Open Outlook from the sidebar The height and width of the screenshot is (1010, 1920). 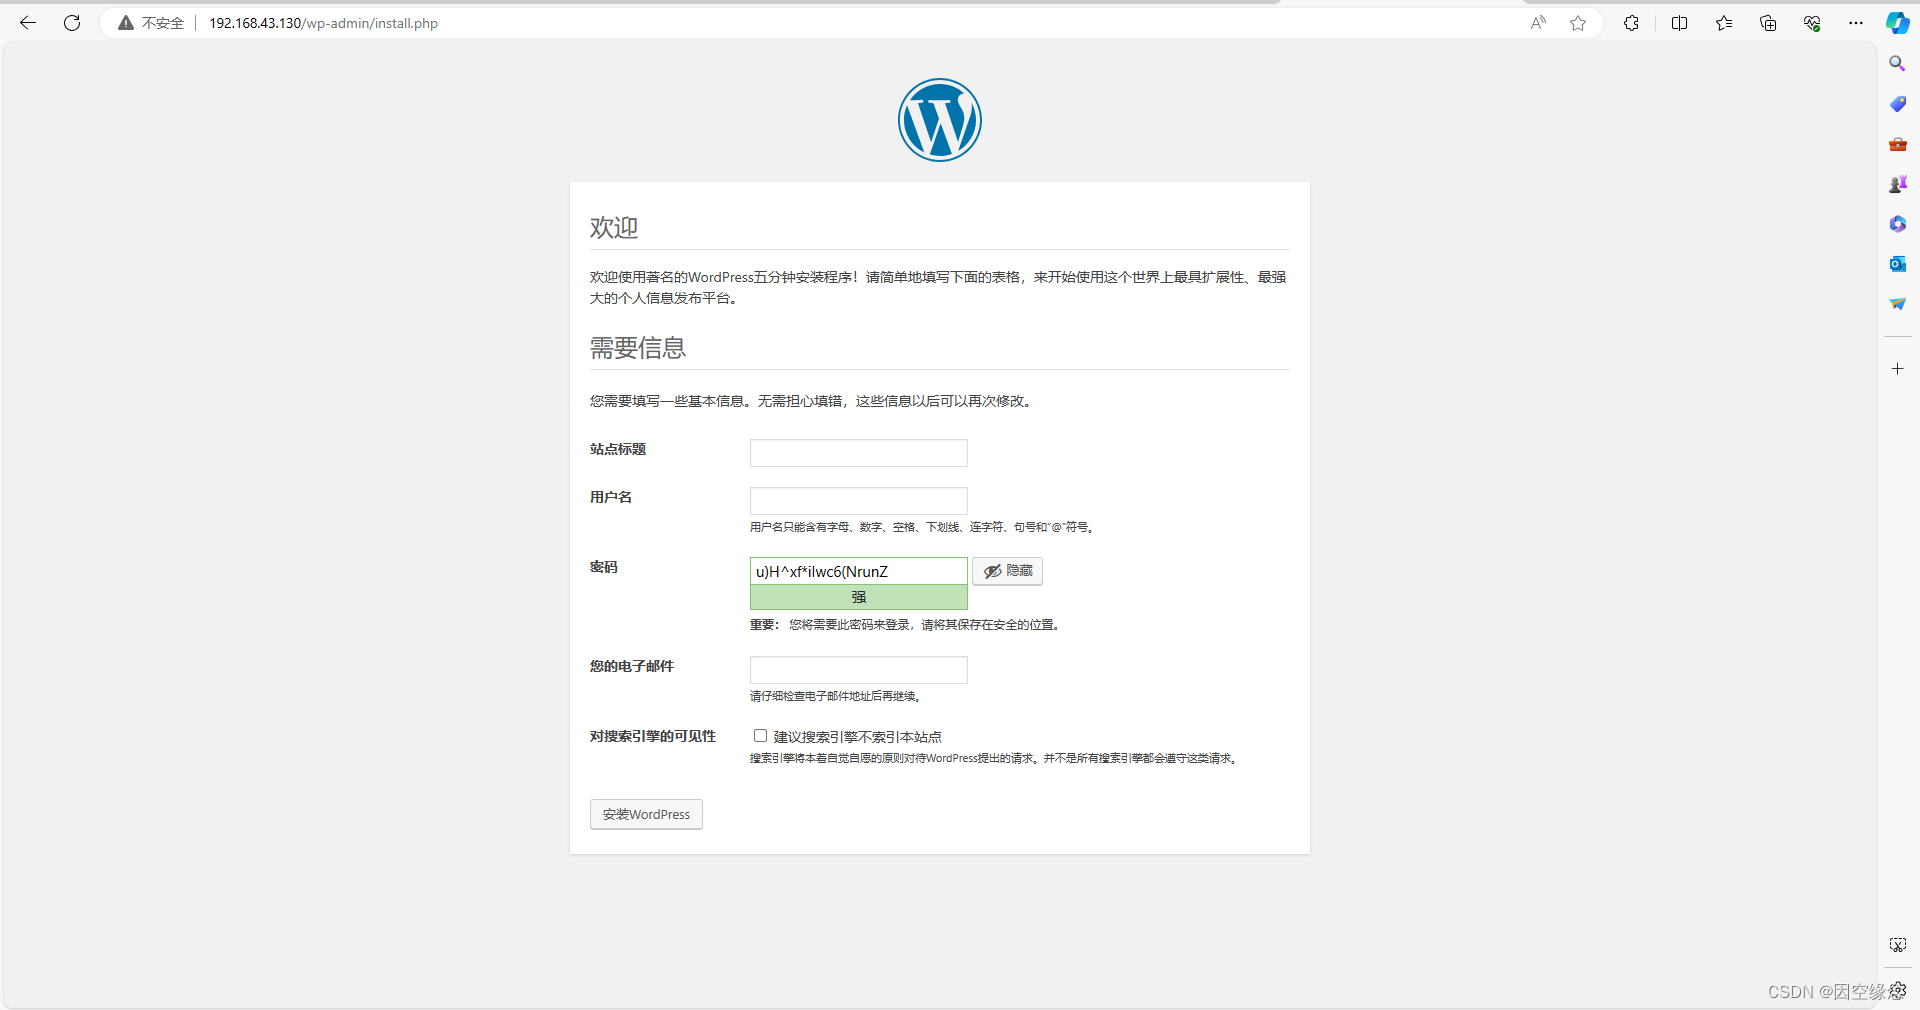(1897, 264)
